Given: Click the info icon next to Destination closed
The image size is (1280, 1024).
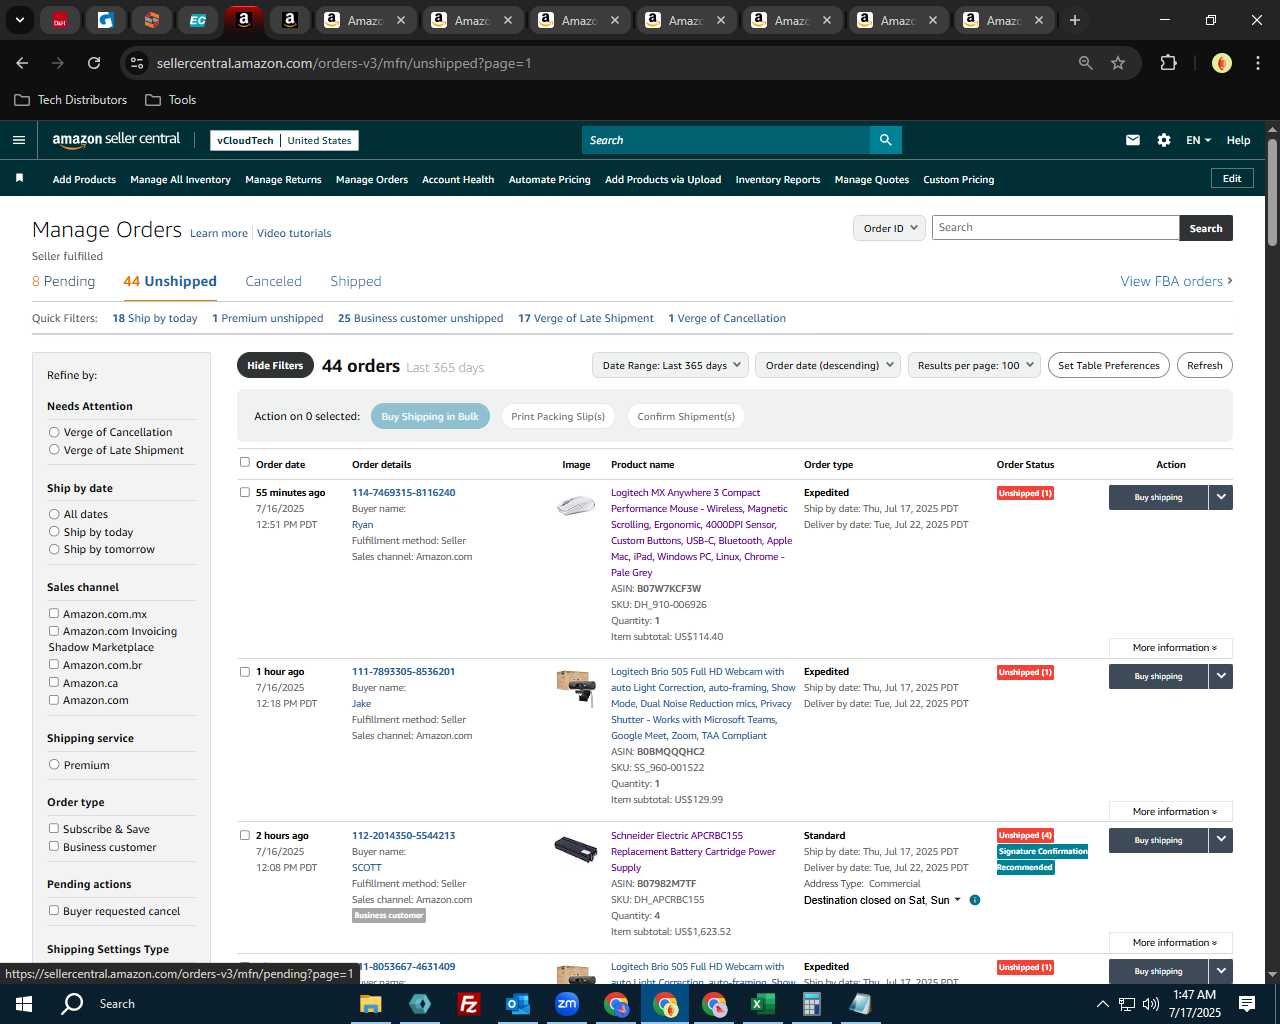Looking at the screenshot, I should (975, 900).
